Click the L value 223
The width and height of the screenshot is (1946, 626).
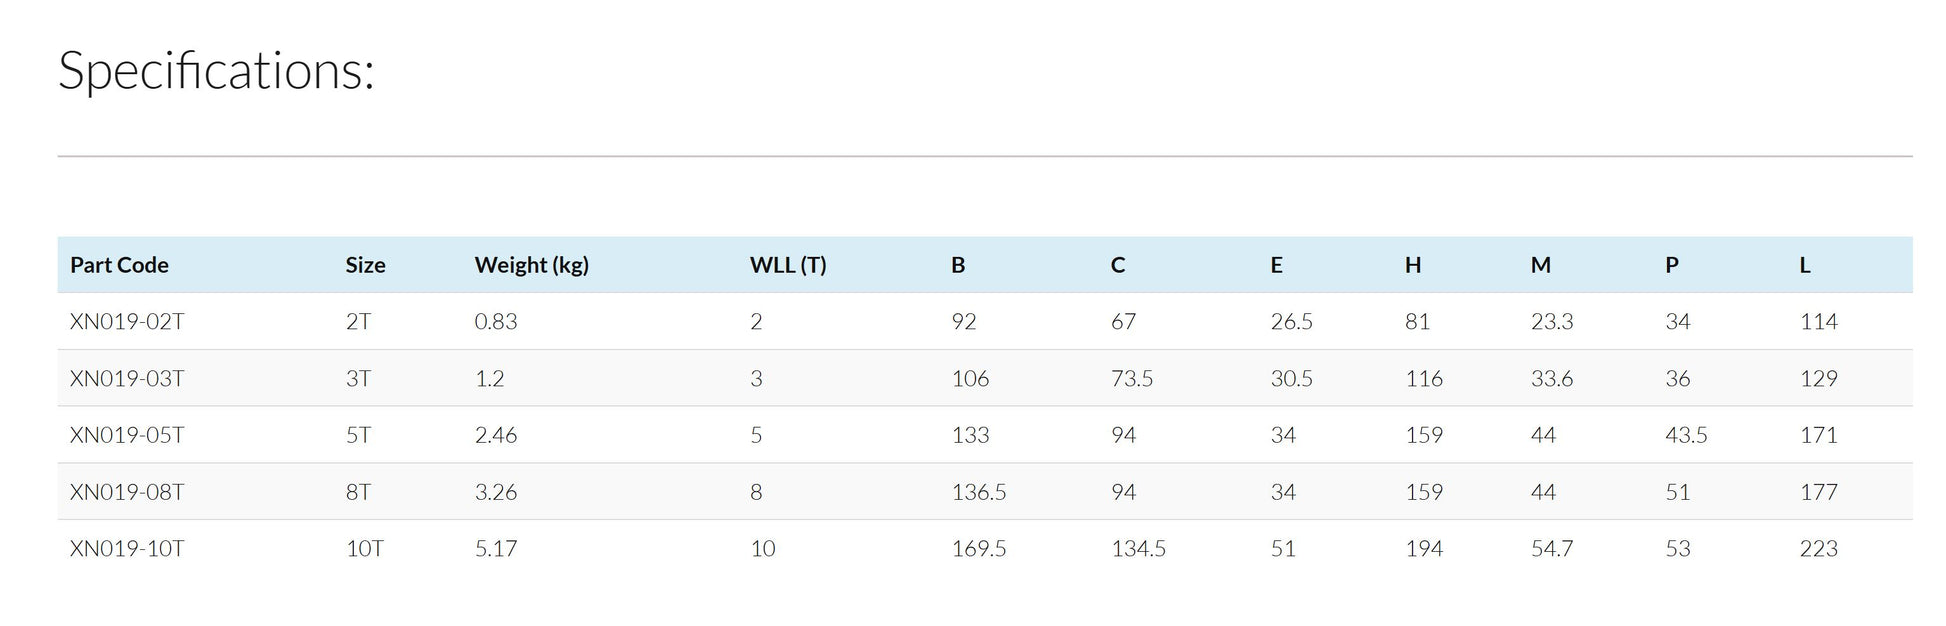[1818, 549]
